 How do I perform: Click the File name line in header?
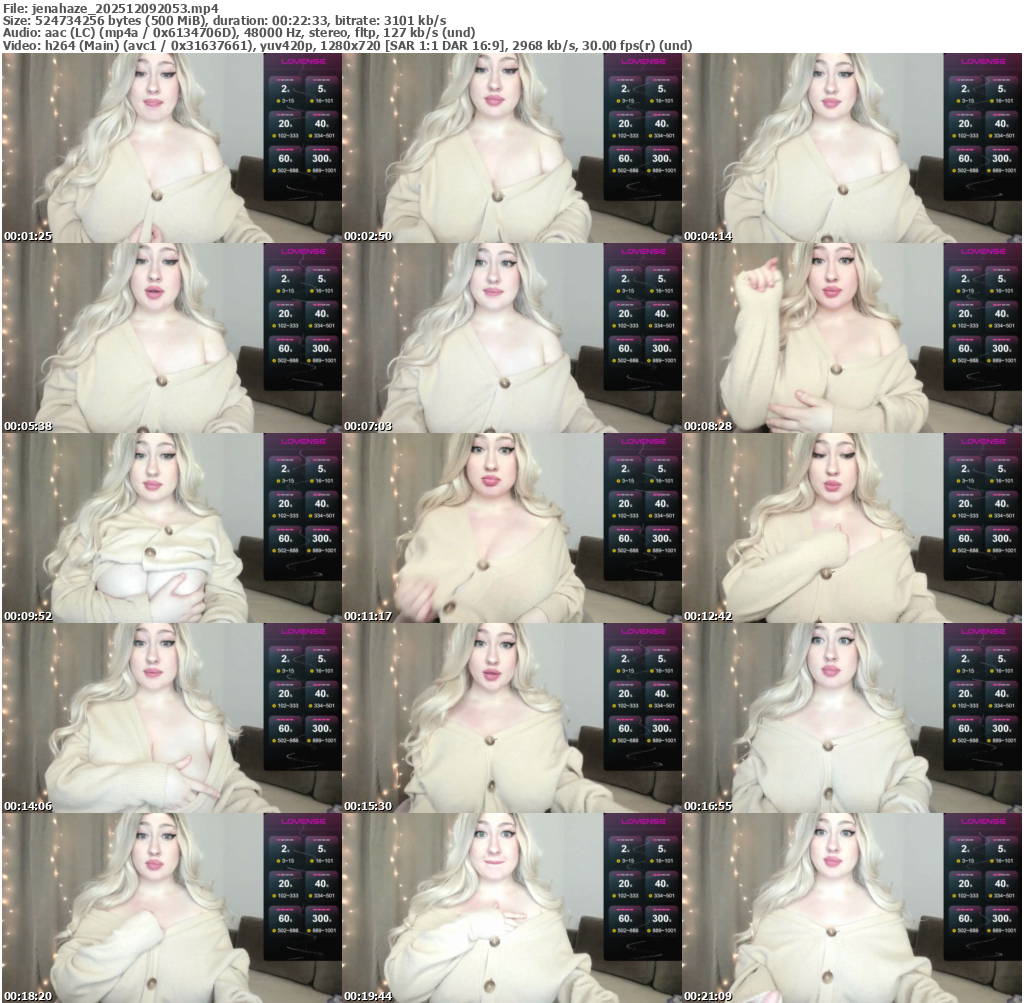(x=111, y=8)
